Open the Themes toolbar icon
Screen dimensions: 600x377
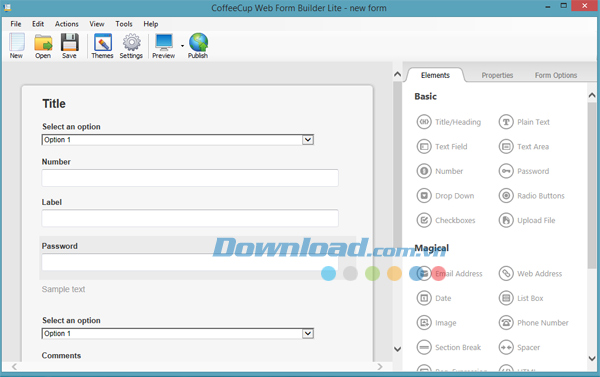point(102,46)
